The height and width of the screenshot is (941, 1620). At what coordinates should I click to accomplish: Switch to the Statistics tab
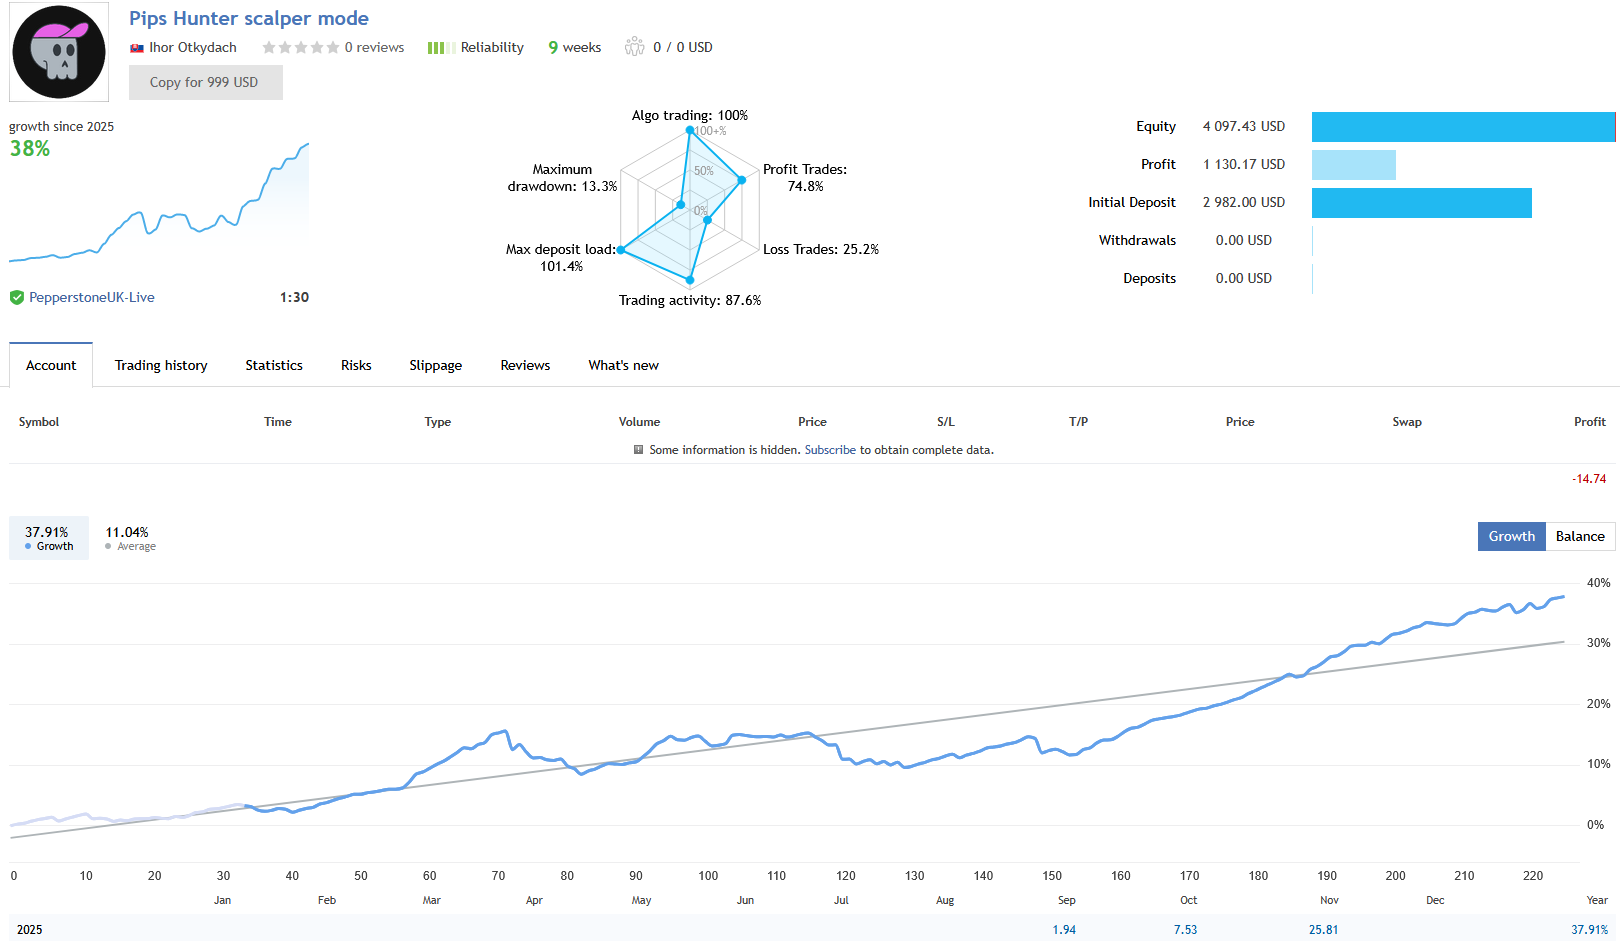(273, 365)
